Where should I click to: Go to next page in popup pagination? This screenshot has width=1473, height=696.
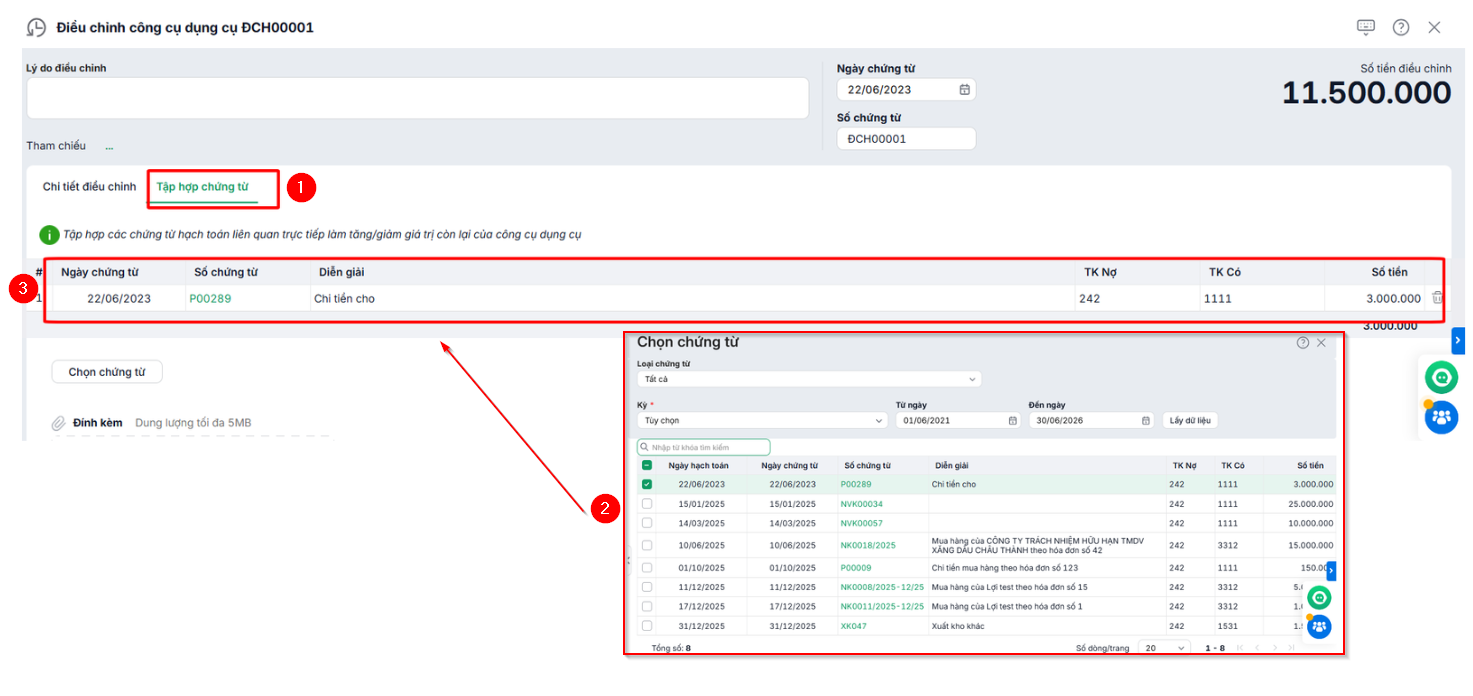point(1274,648)
